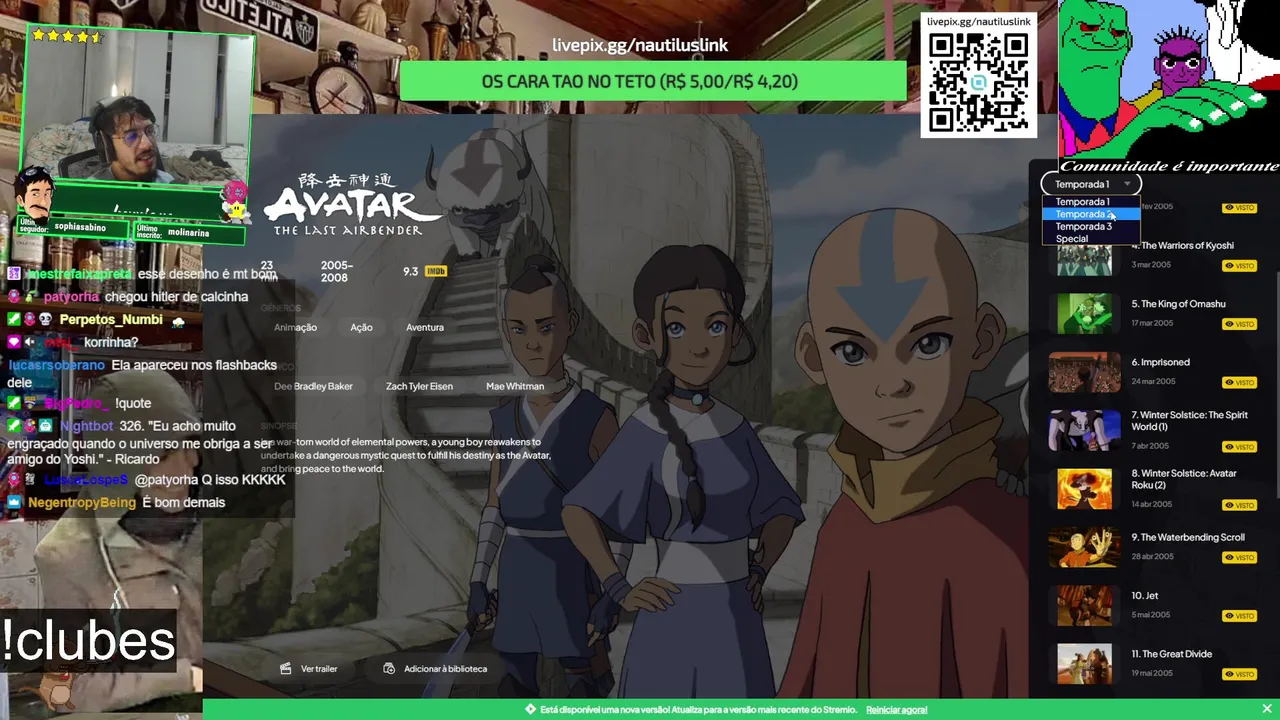
Task: Toggle watched badge on episode Jet
Action: click(1240, 616)
